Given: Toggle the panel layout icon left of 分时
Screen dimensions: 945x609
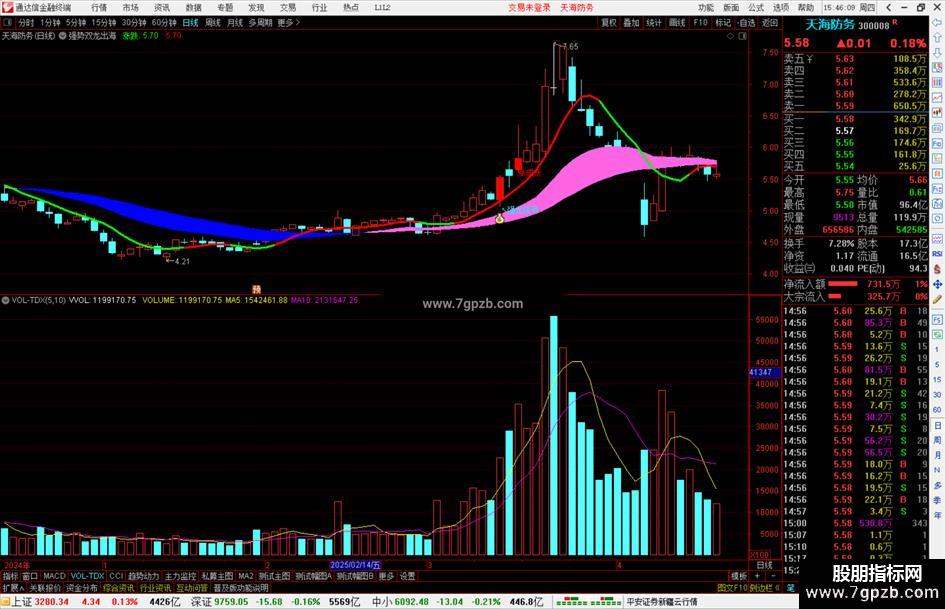Looking at the screenshot, I should [x=7, y=22].
